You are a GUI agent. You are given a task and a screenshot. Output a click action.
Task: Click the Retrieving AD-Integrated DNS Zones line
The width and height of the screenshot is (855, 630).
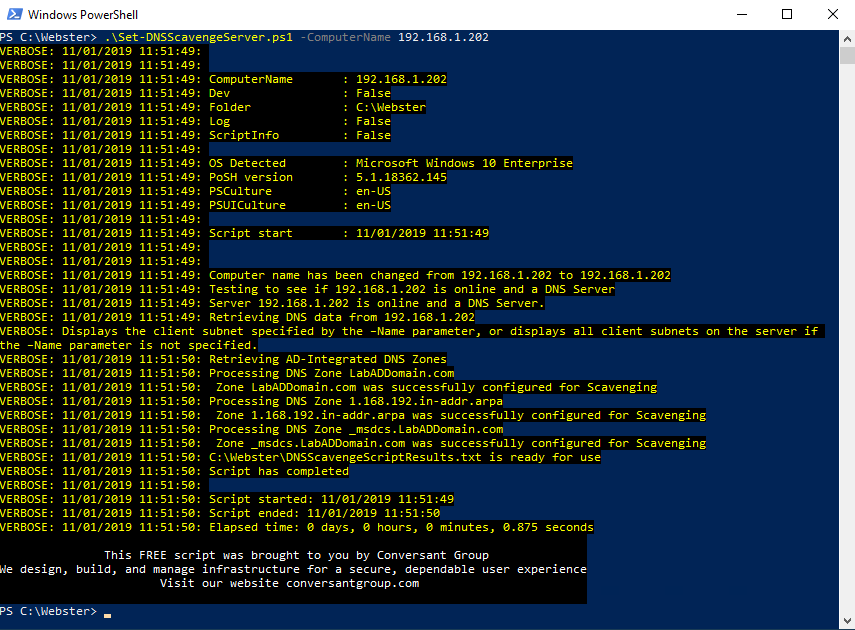coord(327,359)
